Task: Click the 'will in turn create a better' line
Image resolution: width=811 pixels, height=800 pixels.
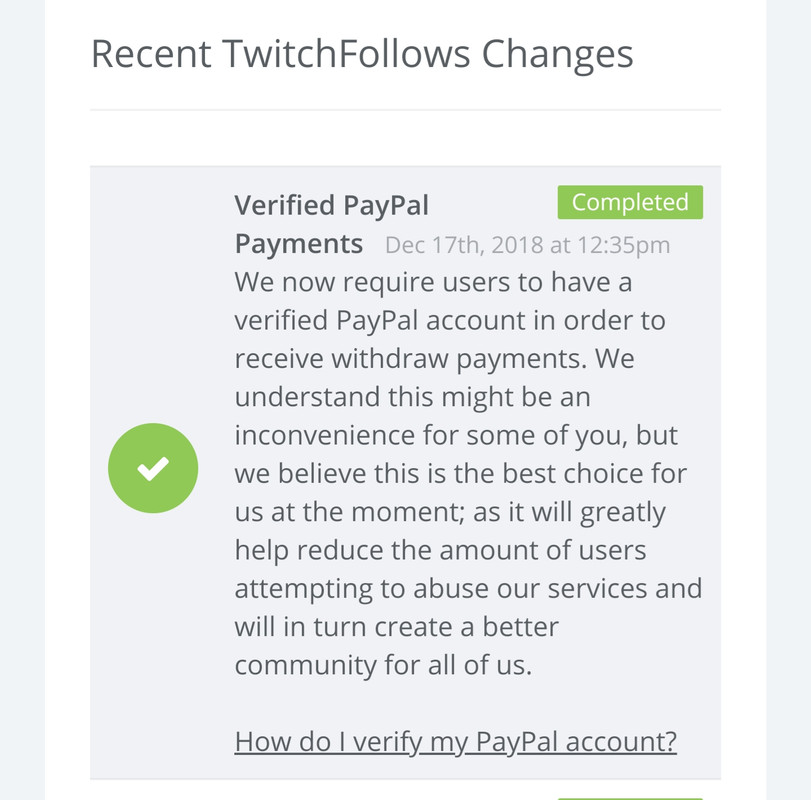Action: [397, 627]
